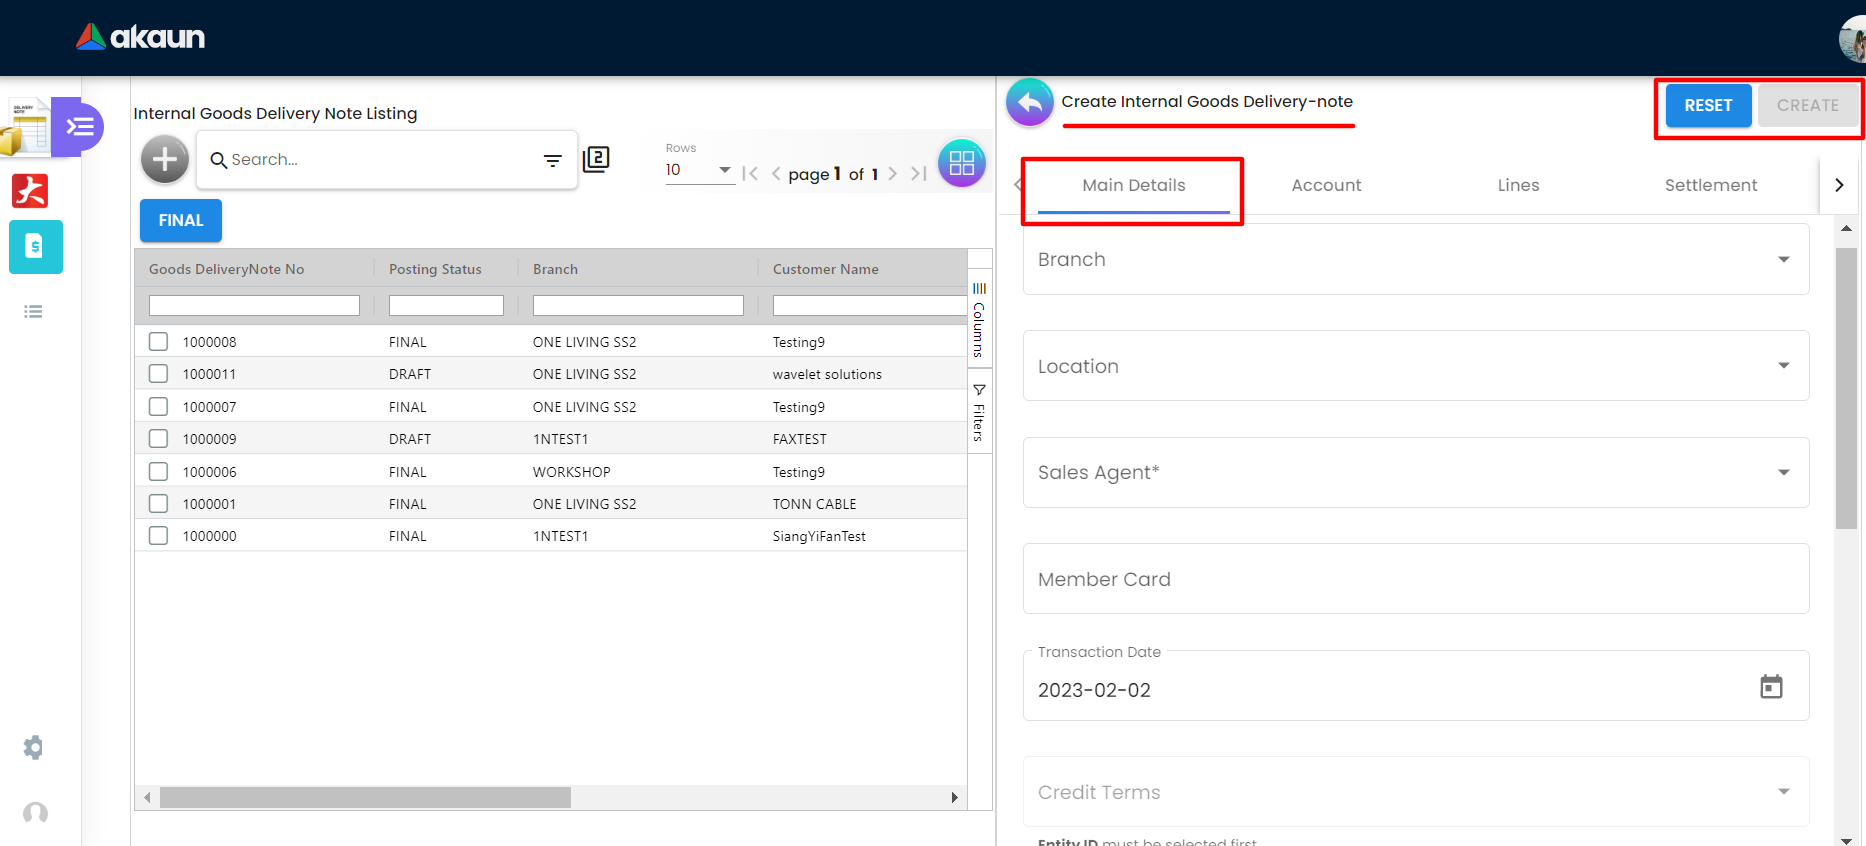The height and width of the screenshot is (846, 1866).
Task: Switch to the Account tab
Action: tap(1326, 185)
